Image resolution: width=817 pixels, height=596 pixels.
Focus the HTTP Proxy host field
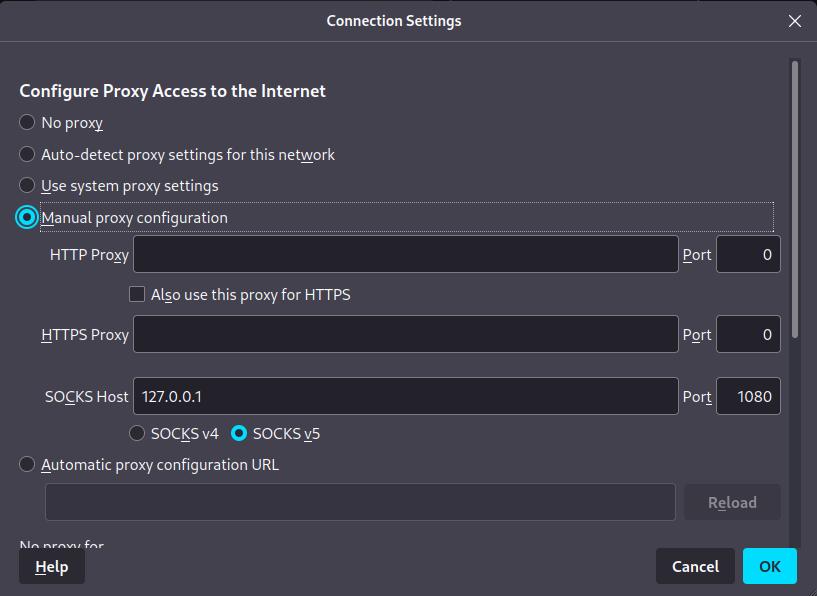[x=406, y=254]
